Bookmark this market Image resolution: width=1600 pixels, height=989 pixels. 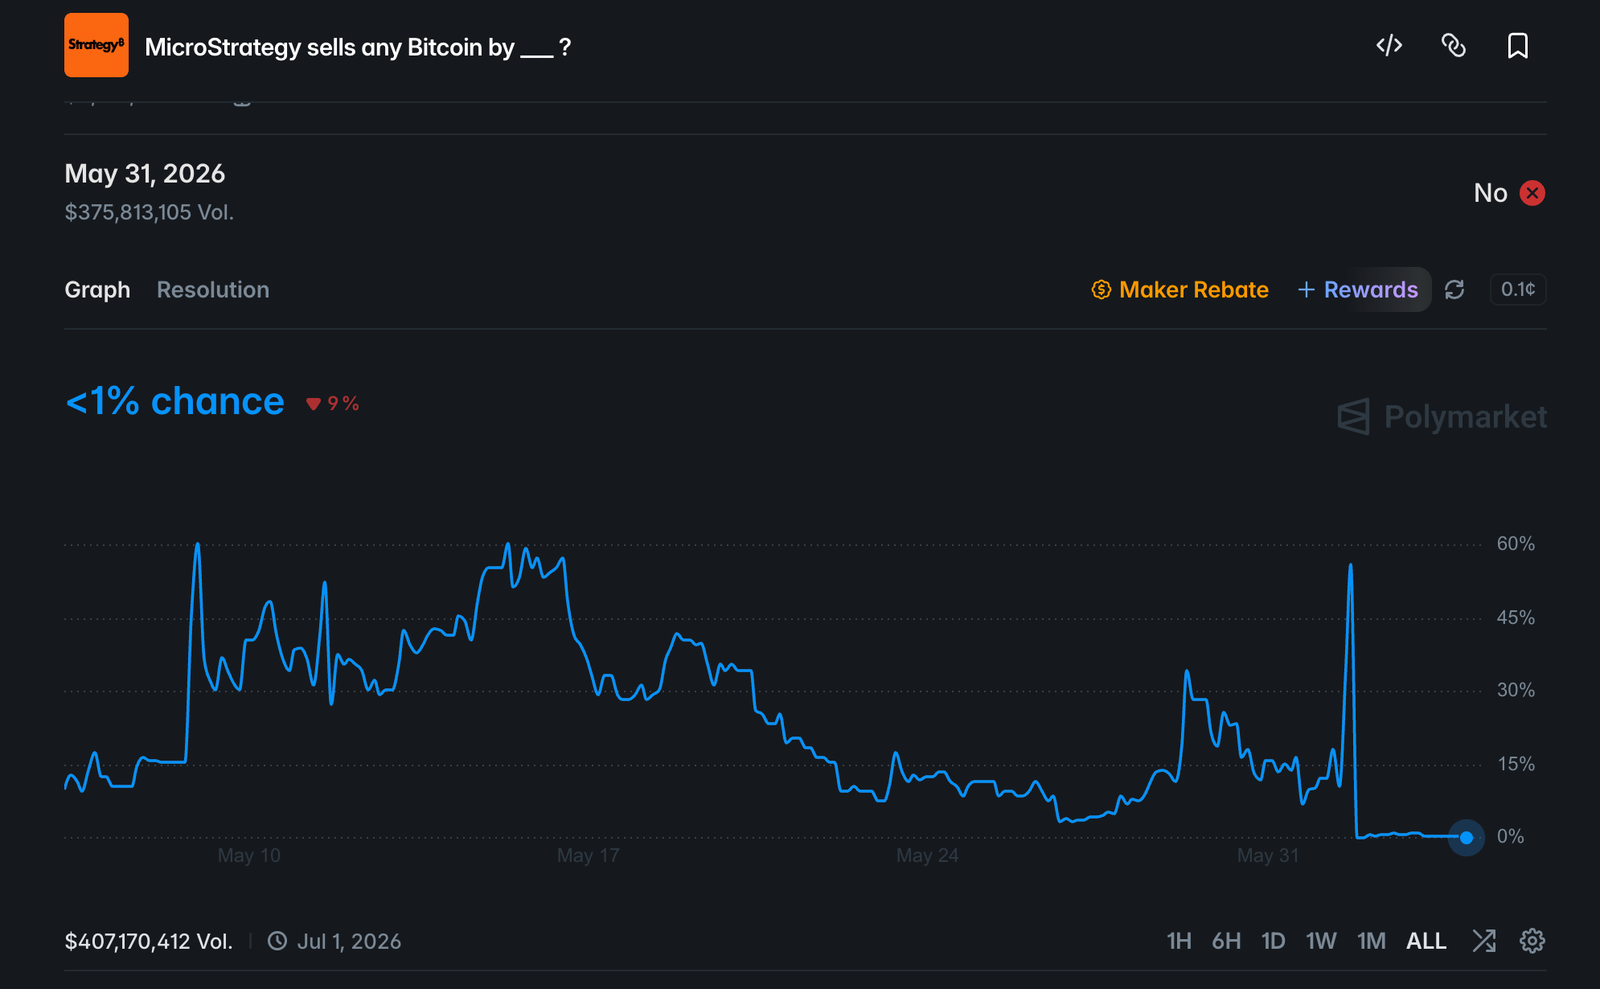coord(1517,46)
